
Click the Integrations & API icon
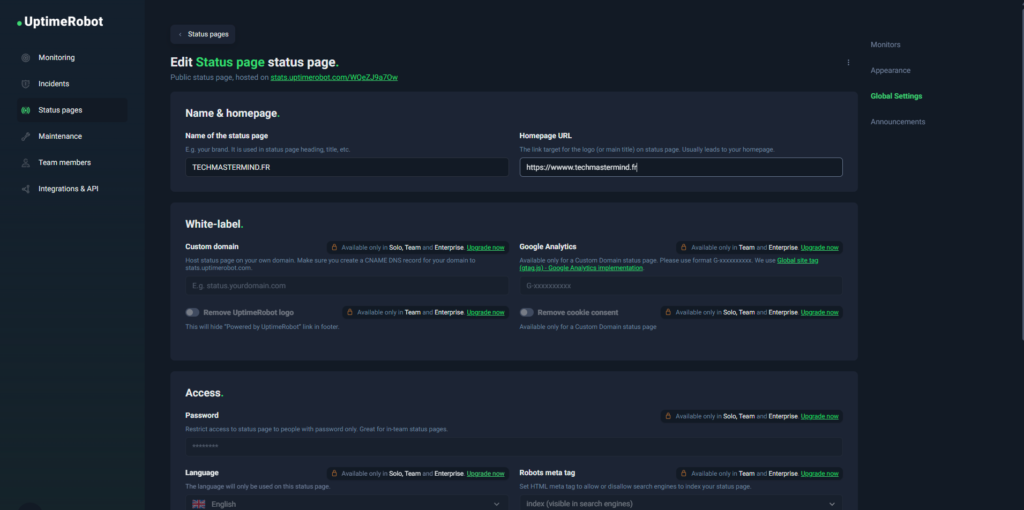click(25, 188)
